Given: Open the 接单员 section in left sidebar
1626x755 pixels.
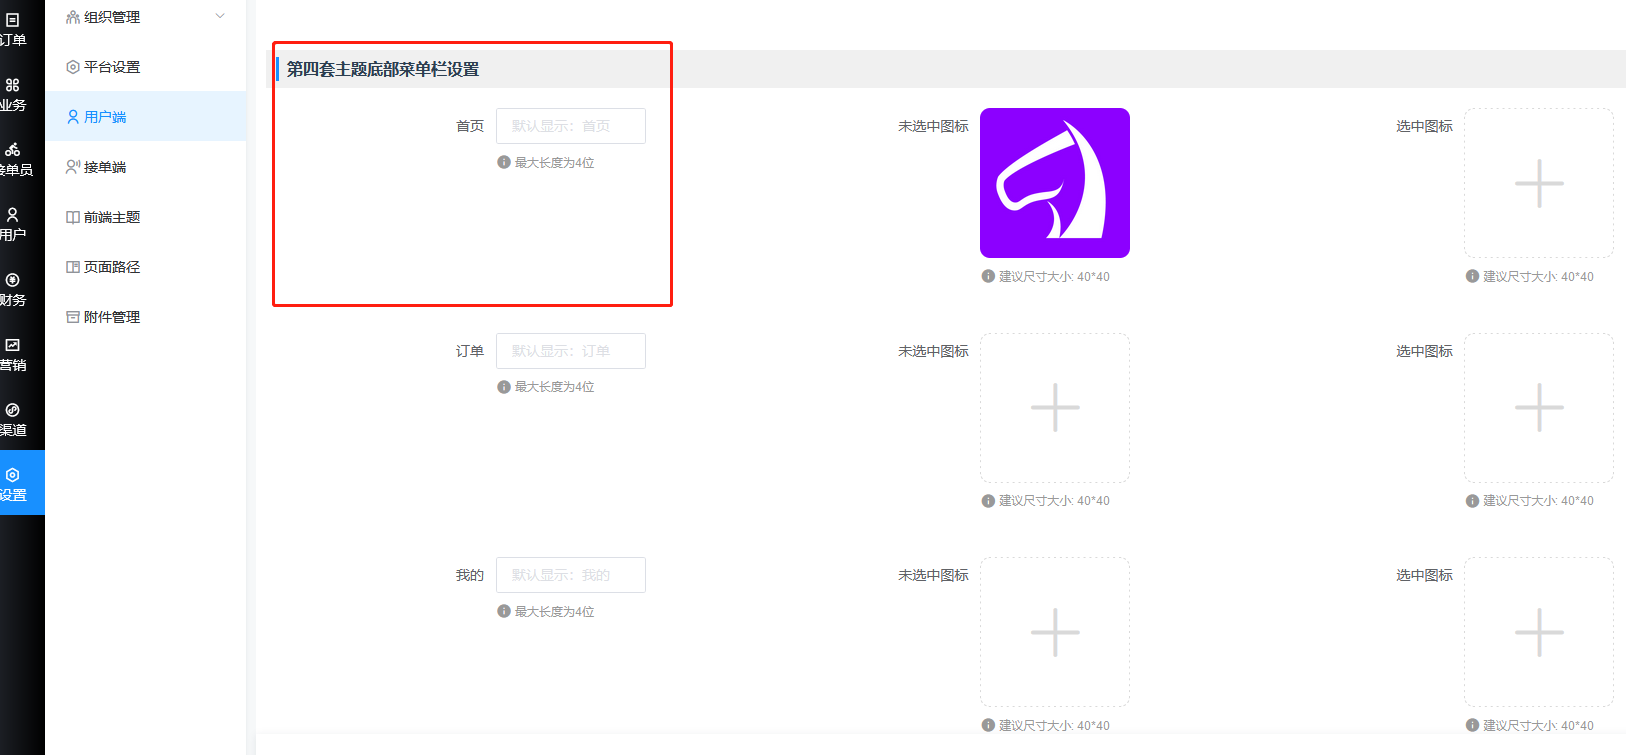Looking at the screenshot, I should (x=14, y=159).
